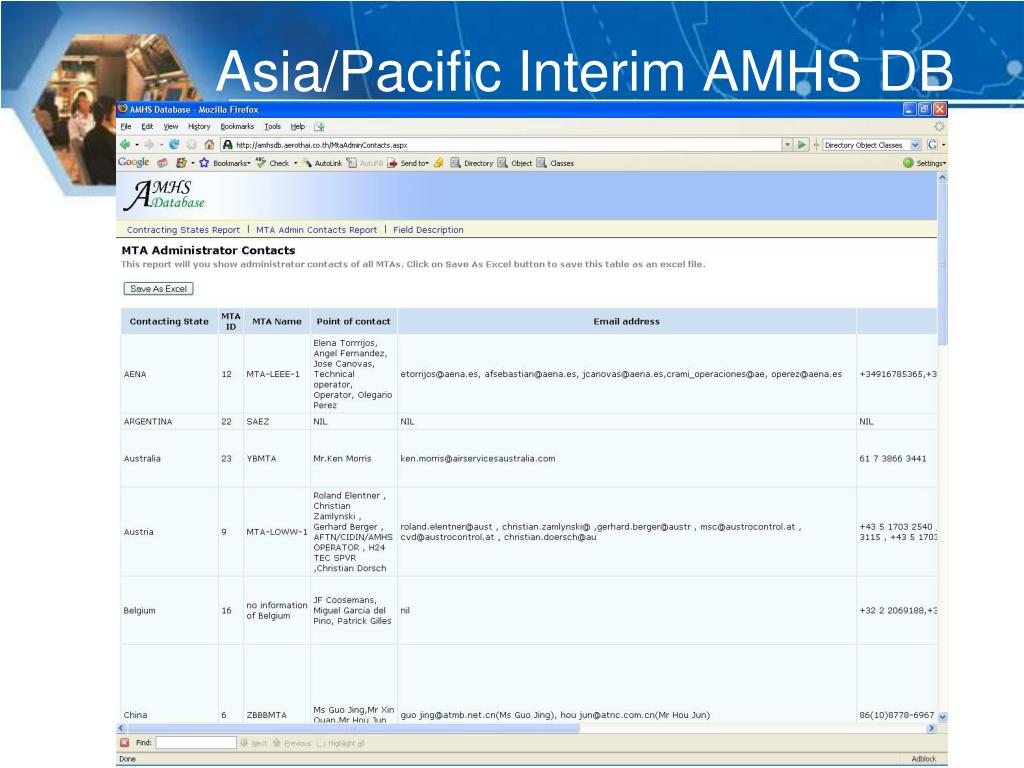1024x768 pixels.
Task: Click the green icon next to the Help menu
Action: 319,127
